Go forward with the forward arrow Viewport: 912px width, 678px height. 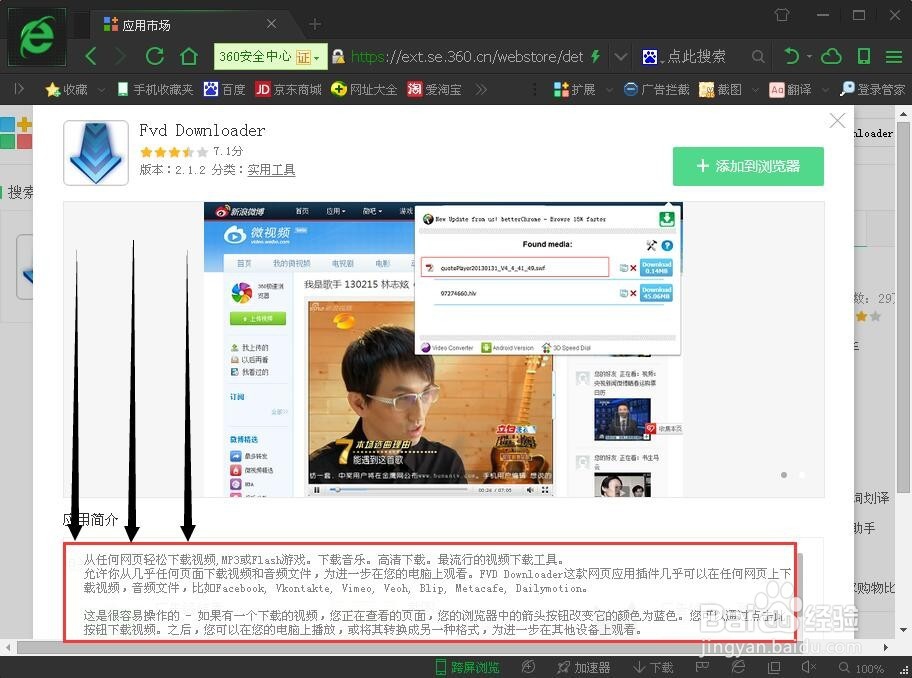(120, 56)
